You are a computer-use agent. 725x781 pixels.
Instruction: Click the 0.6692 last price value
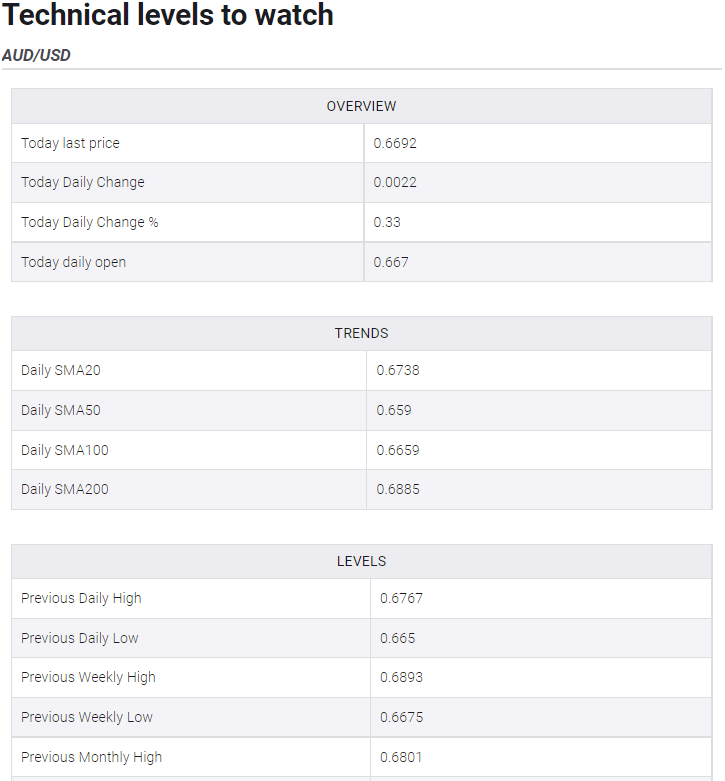(395, 143)
